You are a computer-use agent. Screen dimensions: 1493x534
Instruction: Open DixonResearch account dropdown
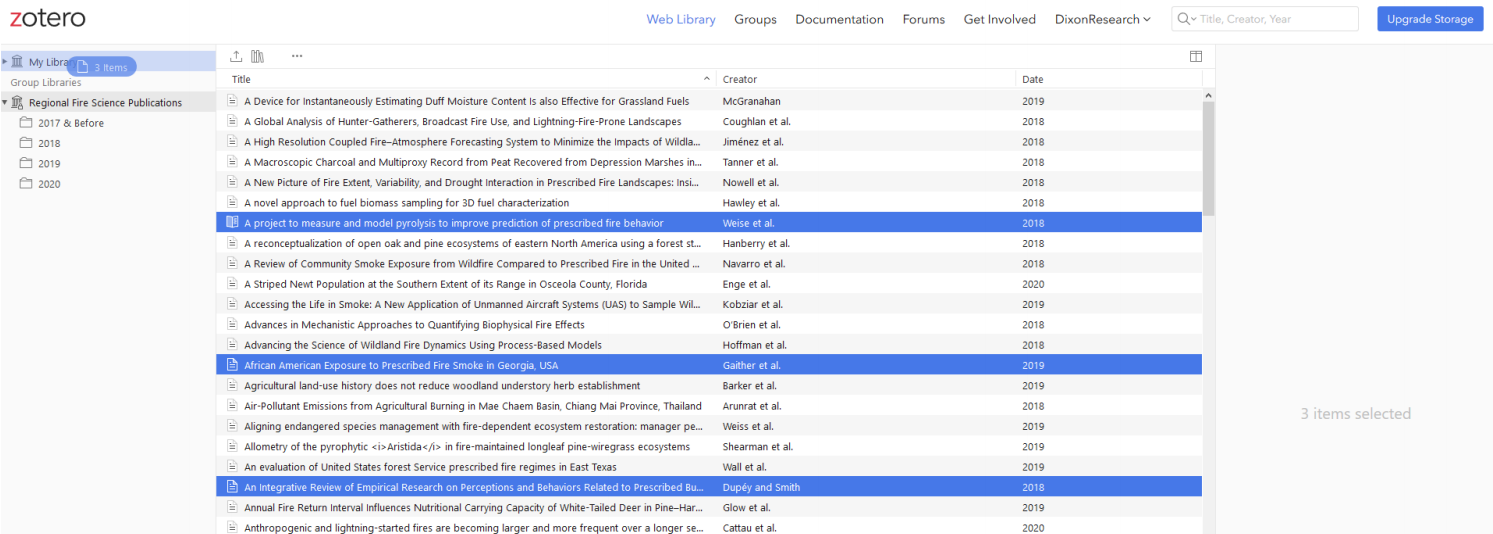[x=1103, y=19]
